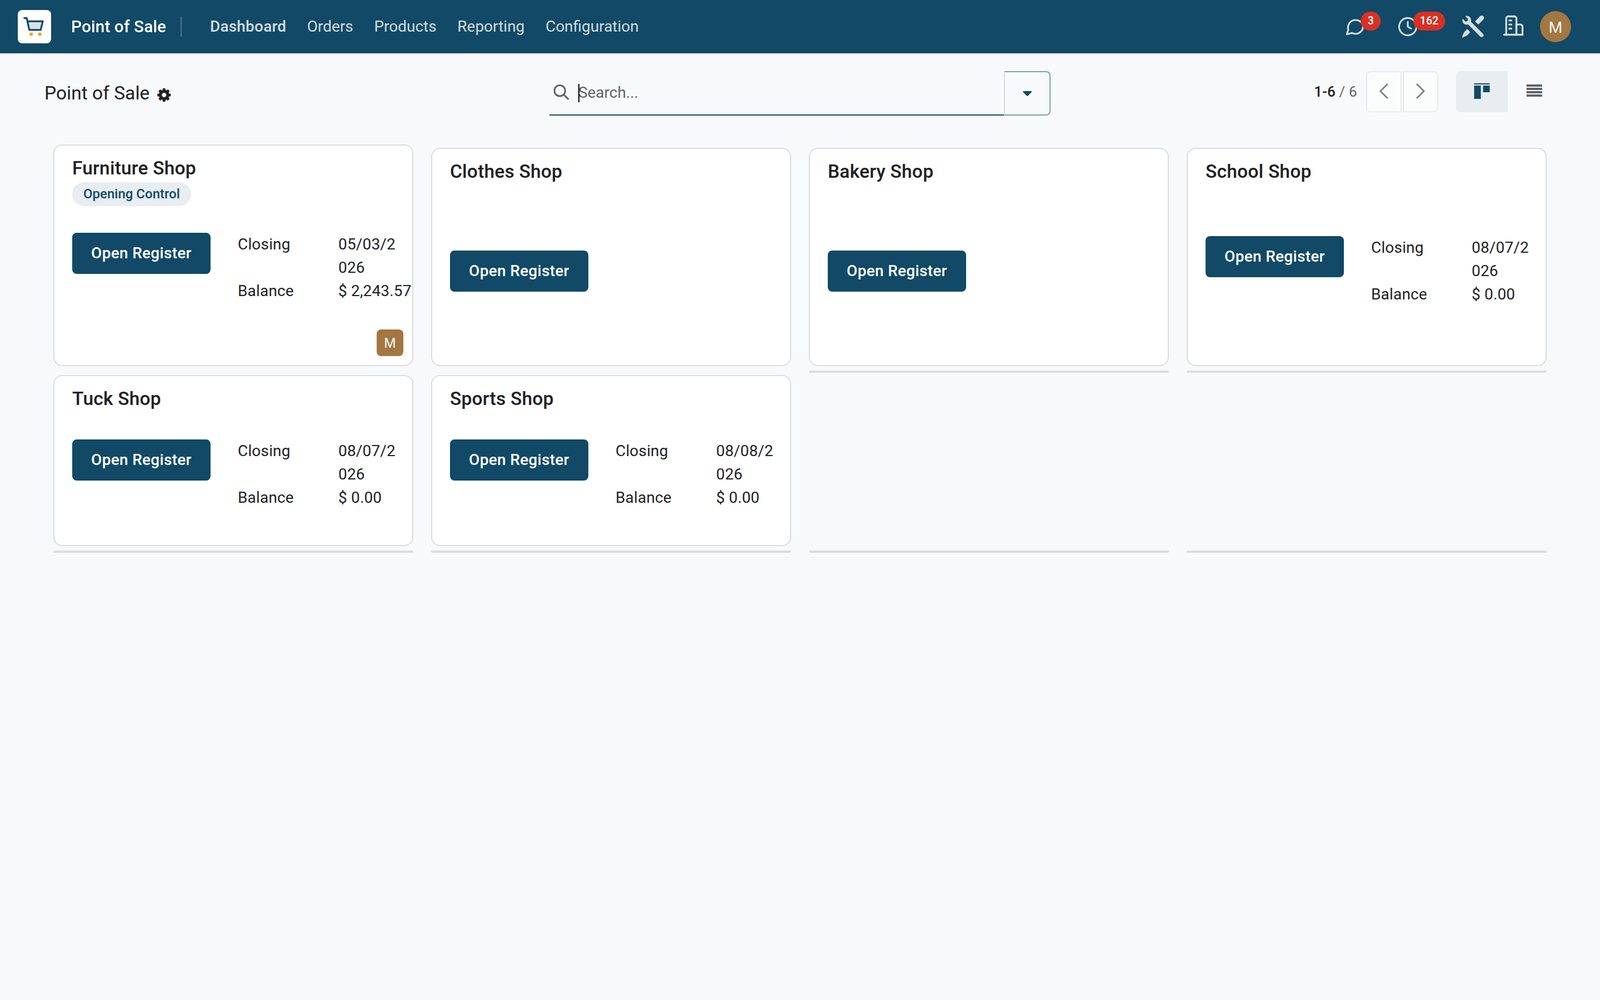Viewport: 1600px width, 1000px height.
Task: Click Furniture Shop closing date 05/03/2026
Action: point(366,256)
